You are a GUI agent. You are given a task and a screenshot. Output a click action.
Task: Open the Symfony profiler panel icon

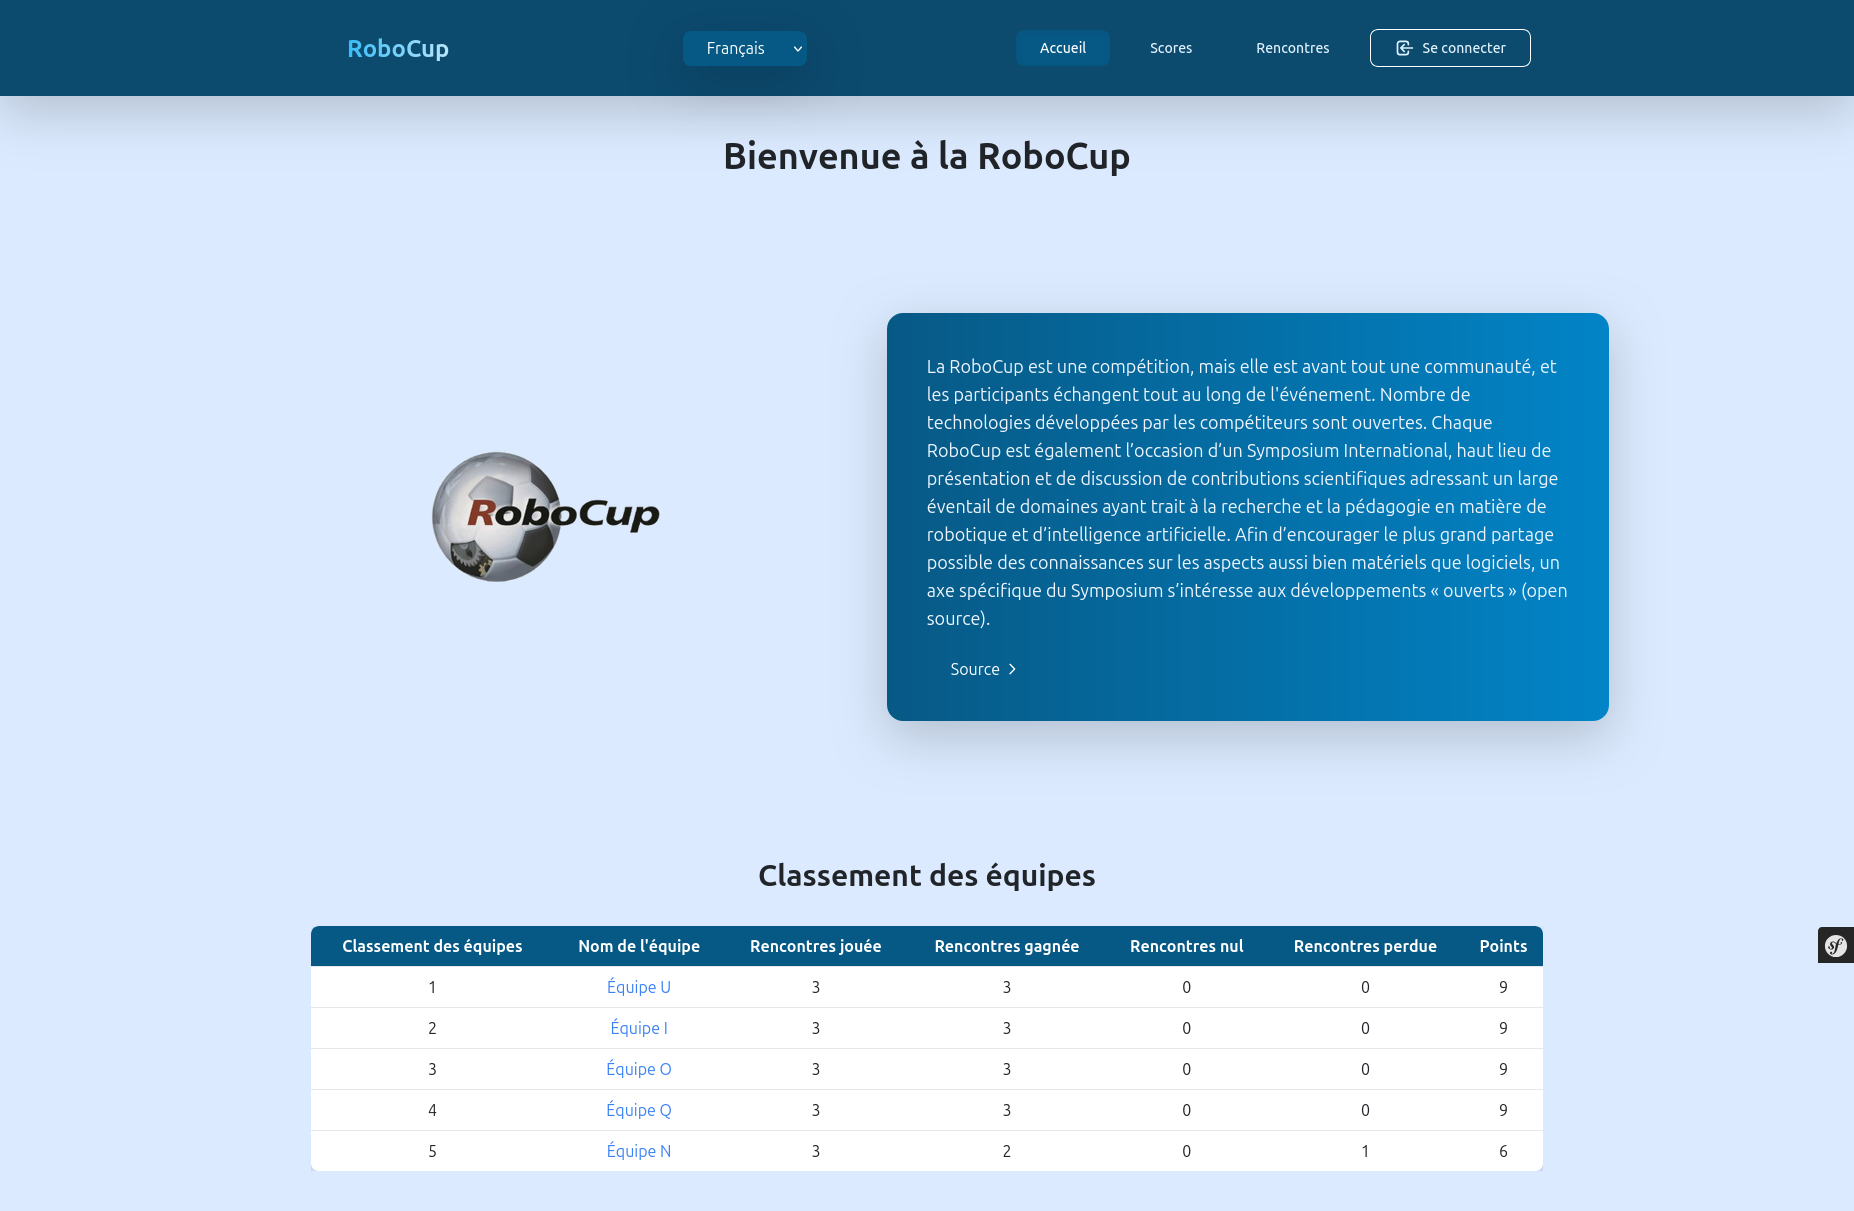click(1835, 944)
